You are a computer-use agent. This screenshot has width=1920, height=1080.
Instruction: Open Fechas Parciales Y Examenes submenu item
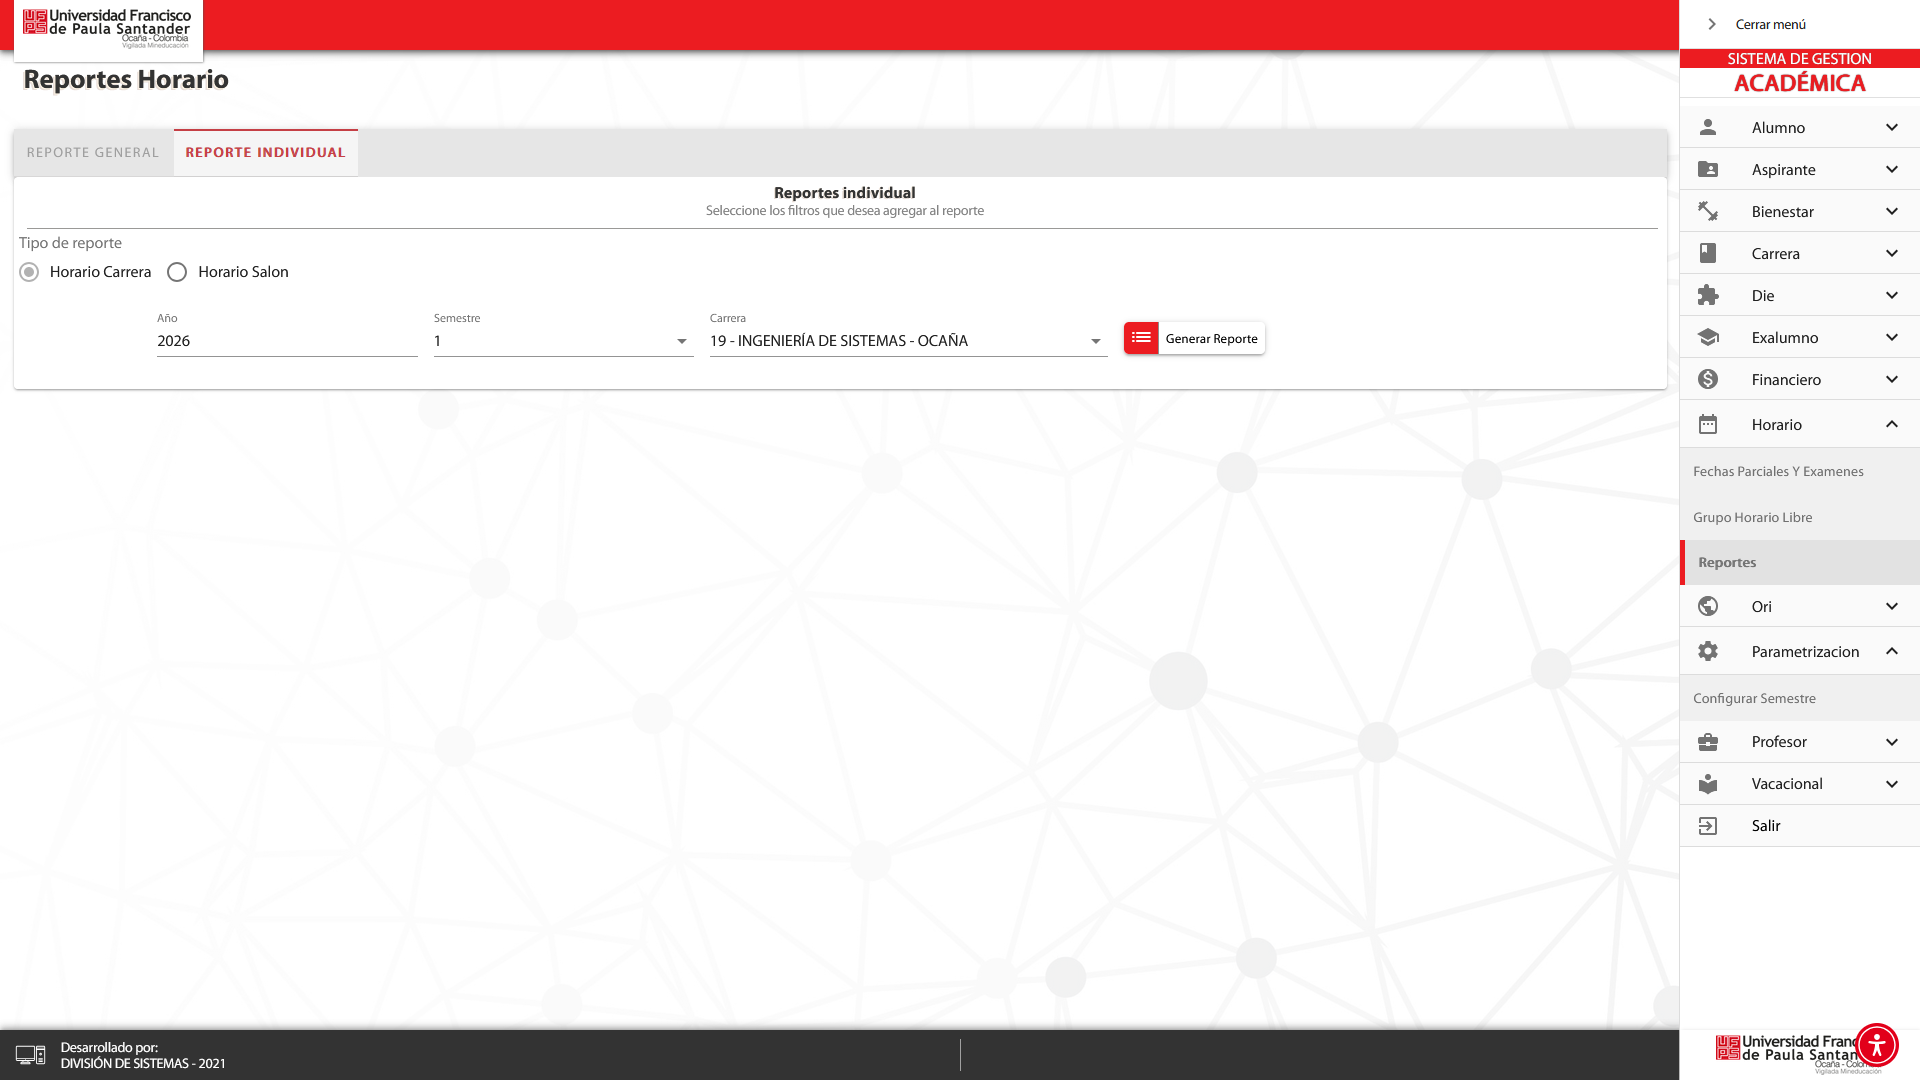(x=1778, y=471)
